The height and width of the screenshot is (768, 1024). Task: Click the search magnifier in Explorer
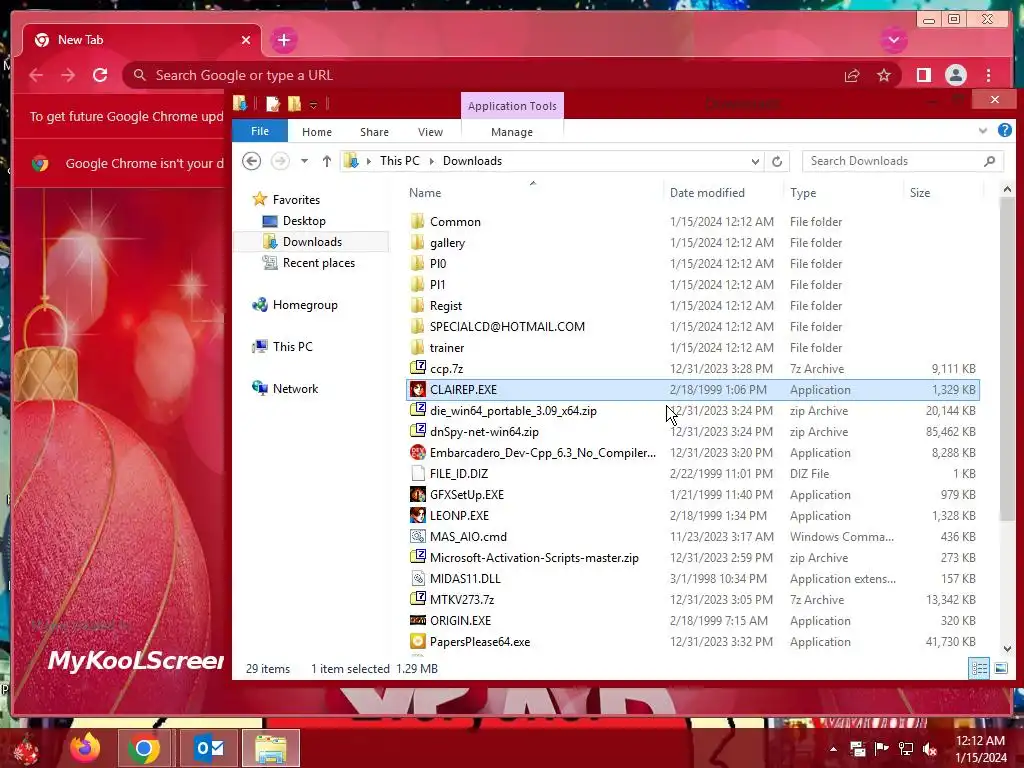click(989, 161)
